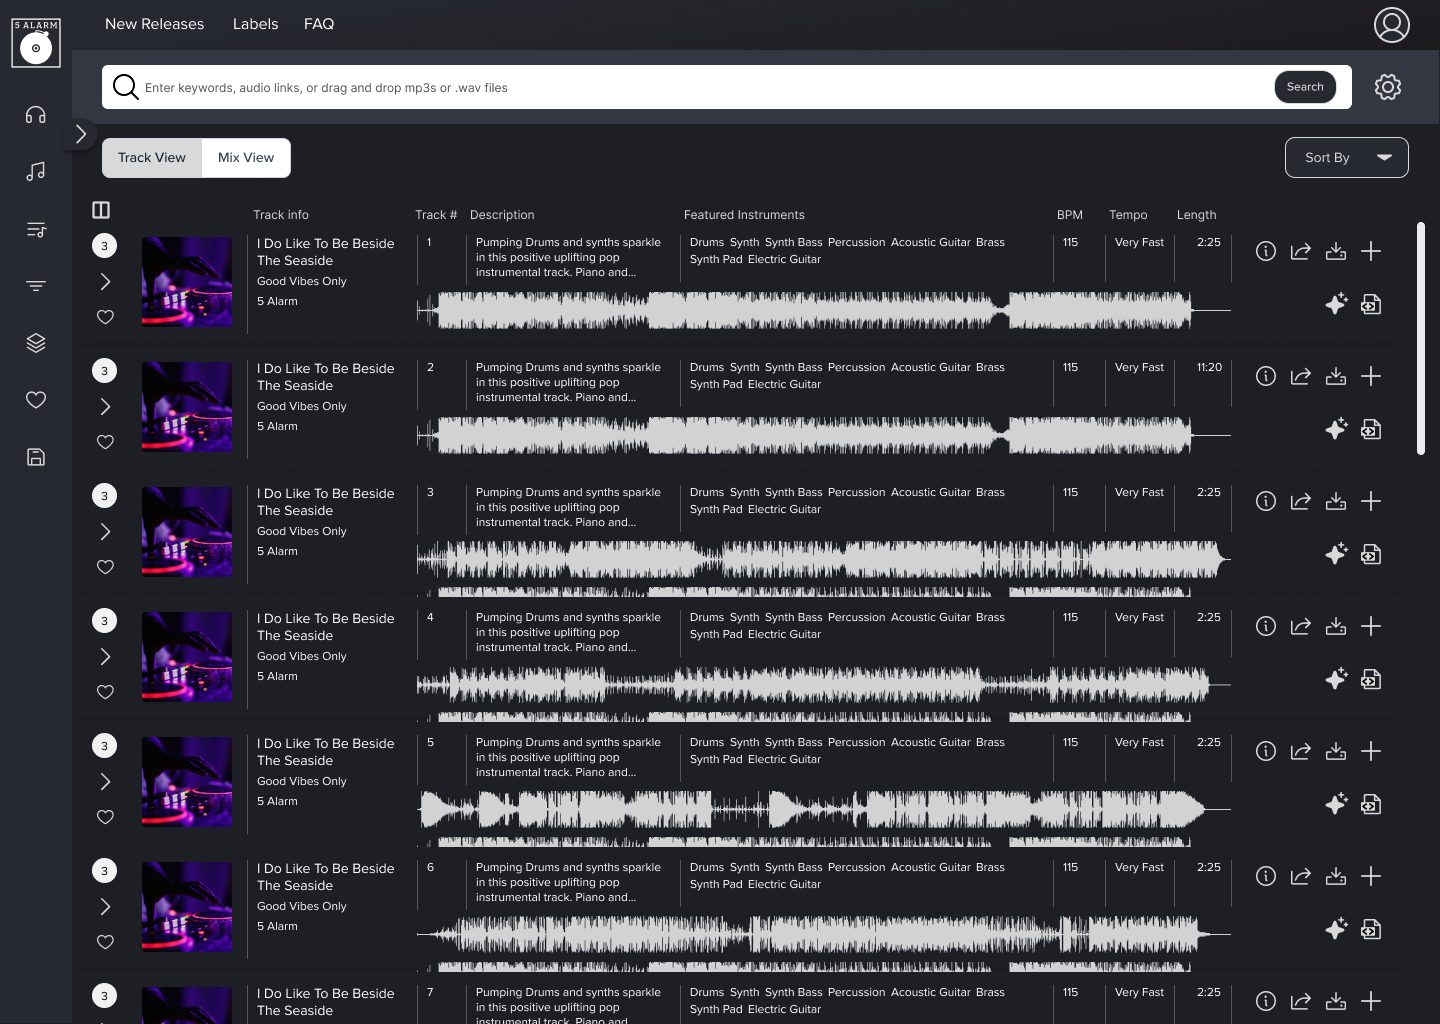
Task: Open the stacked layers icon in sidebar
Action: click(x=36, y=343)
